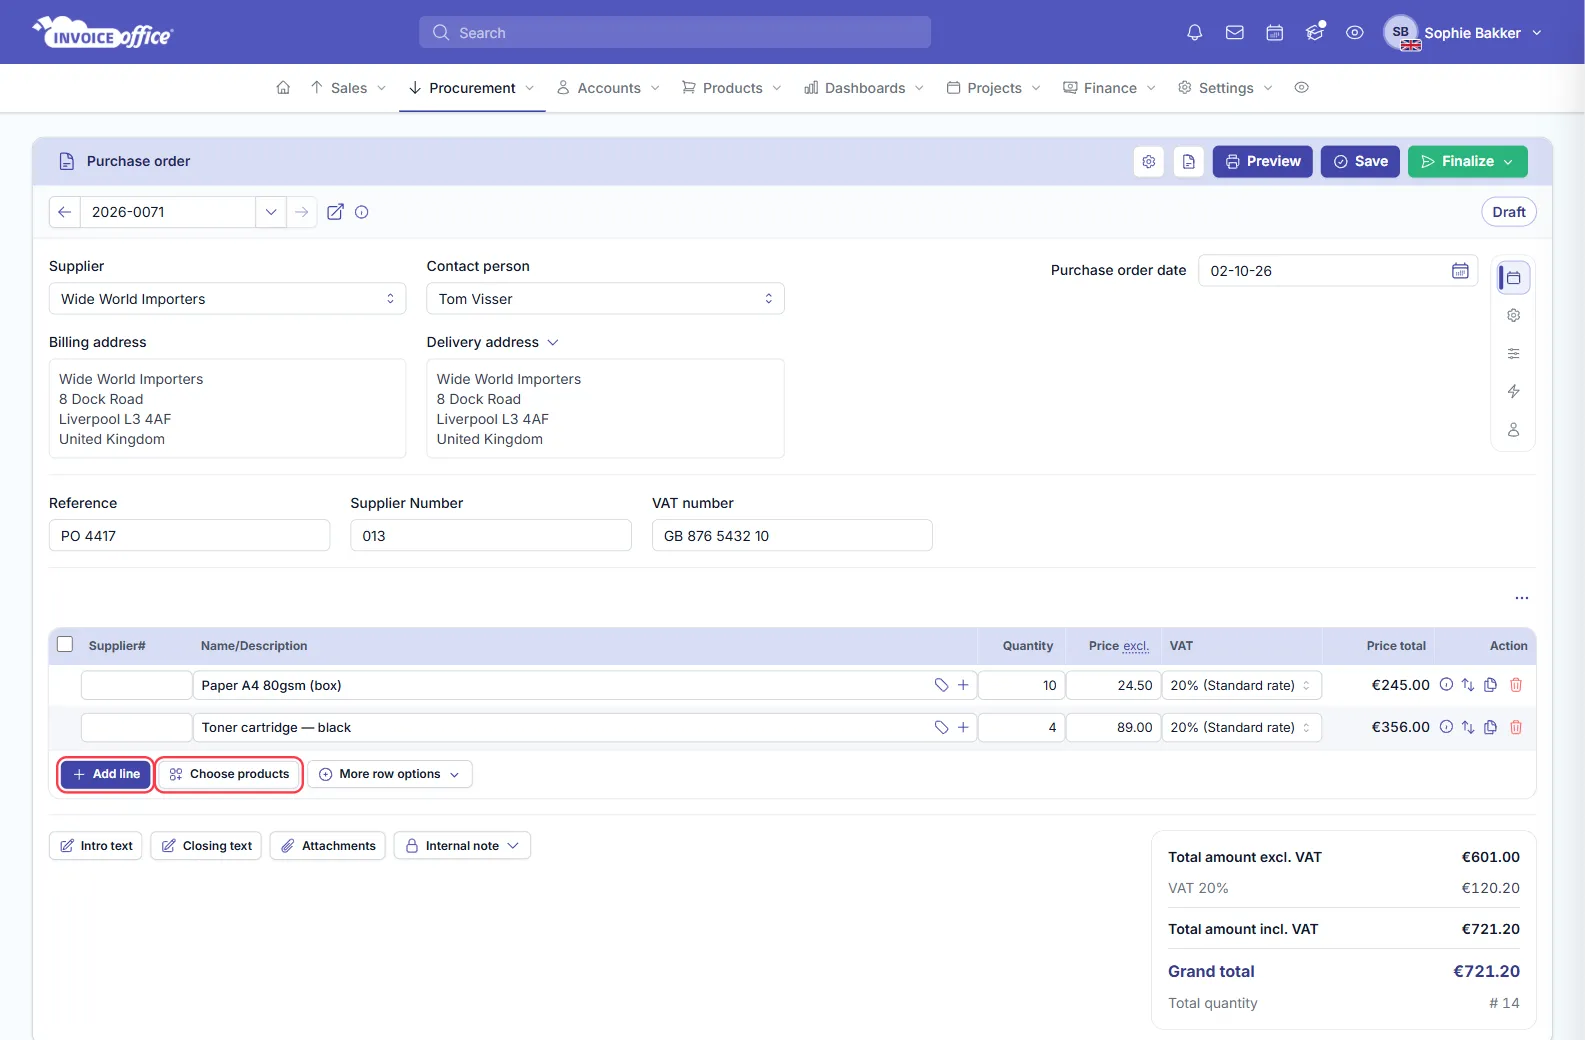This screenshot has width=1585, height=1040.
Task: Toggle the eye icon in the top header
Action: [x=1354, y=33]
